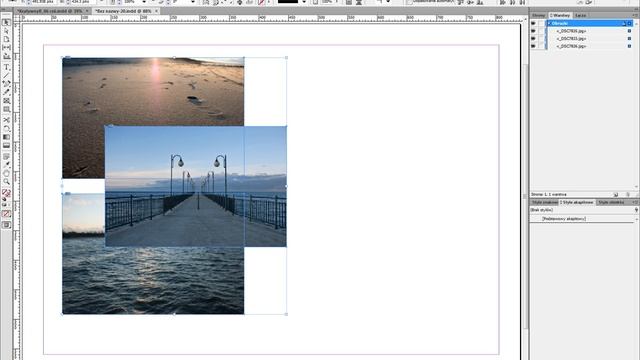
Task: Switch to the Strony panel tab
Action: point(538,16)
